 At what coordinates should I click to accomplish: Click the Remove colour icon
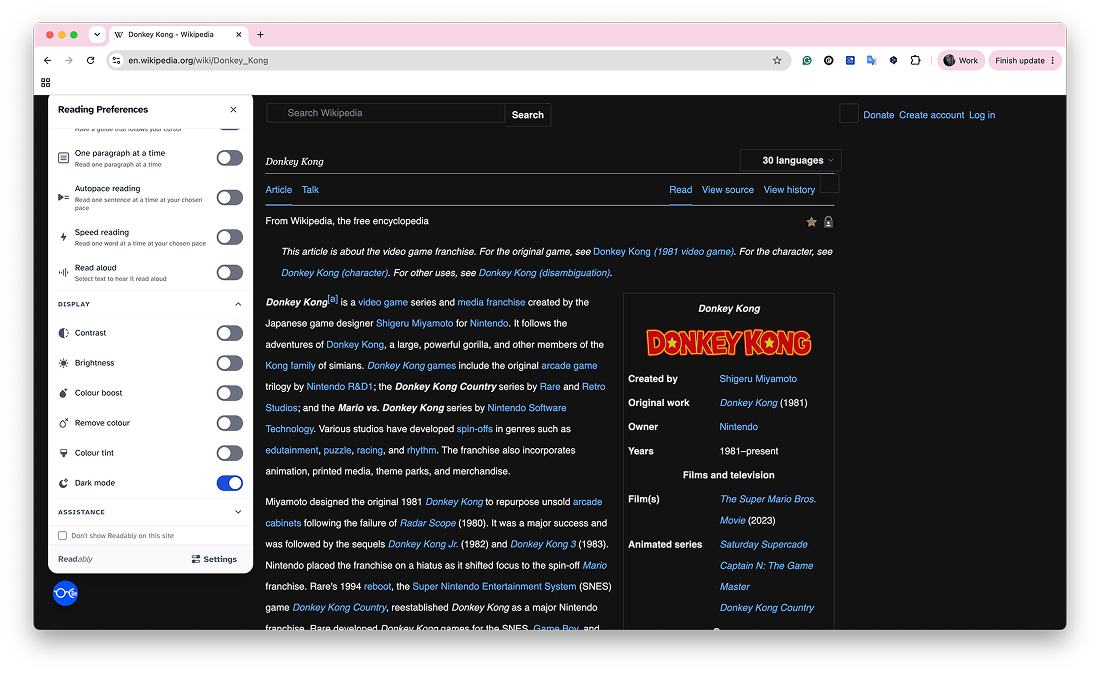click(x=63, y=423)
